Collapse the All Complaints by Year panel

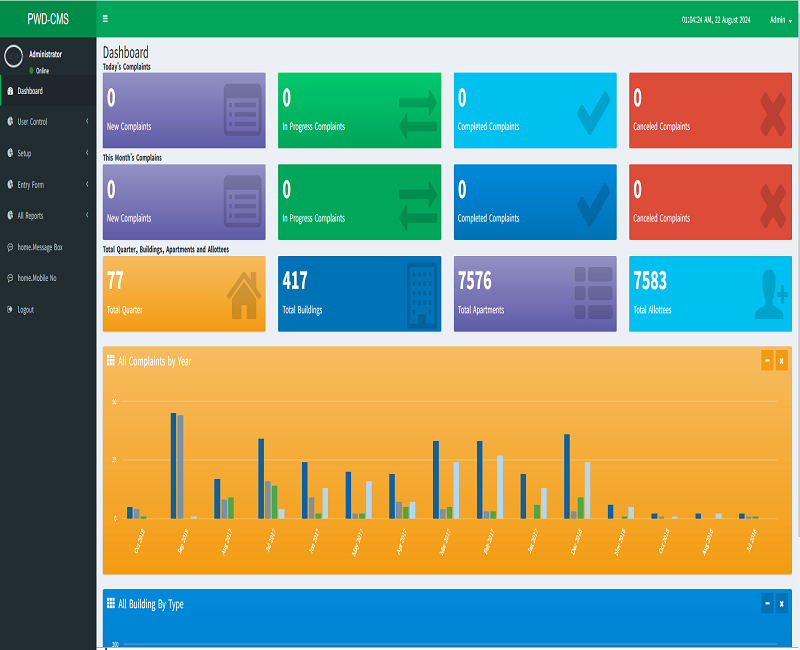tap(767, 361)
